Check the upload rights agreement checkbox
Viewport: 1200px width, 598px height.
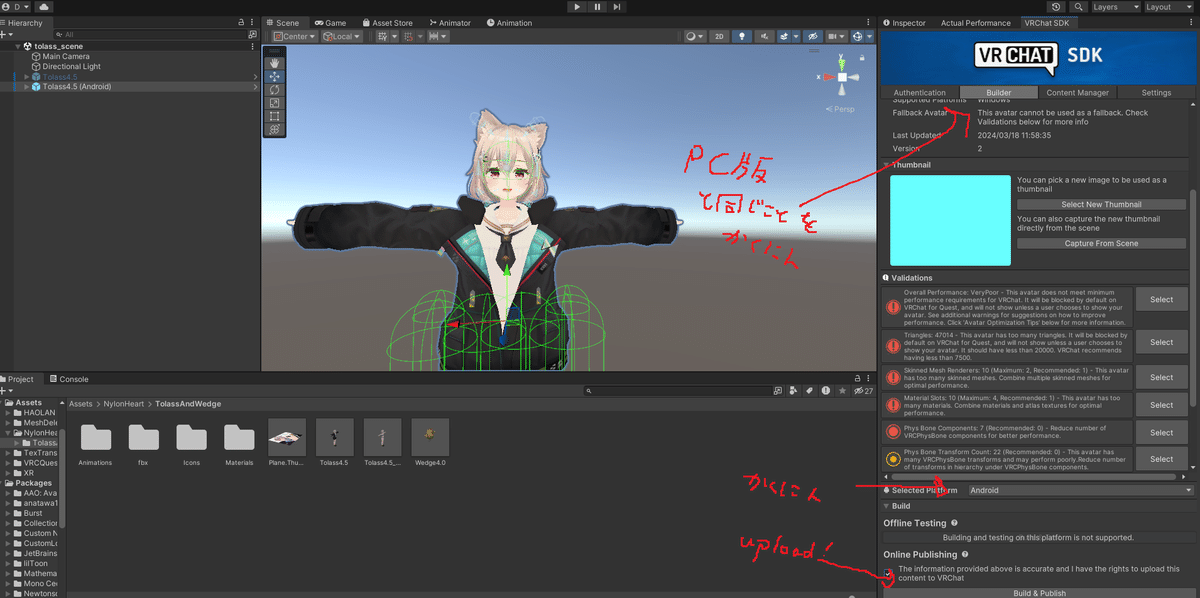[888, 573]
